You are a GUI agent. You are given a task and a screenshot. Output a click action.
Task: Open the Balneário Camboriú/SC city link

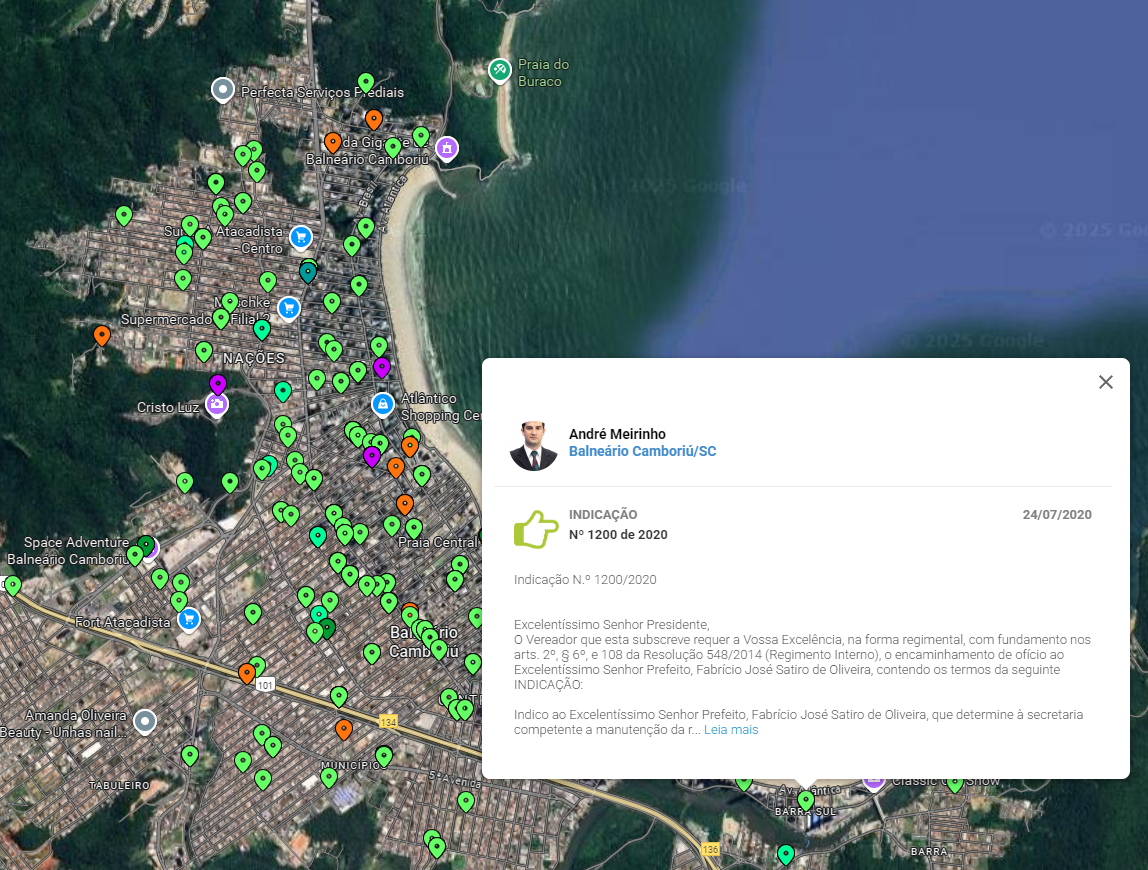pyautogui.click(x=642, y=451)
